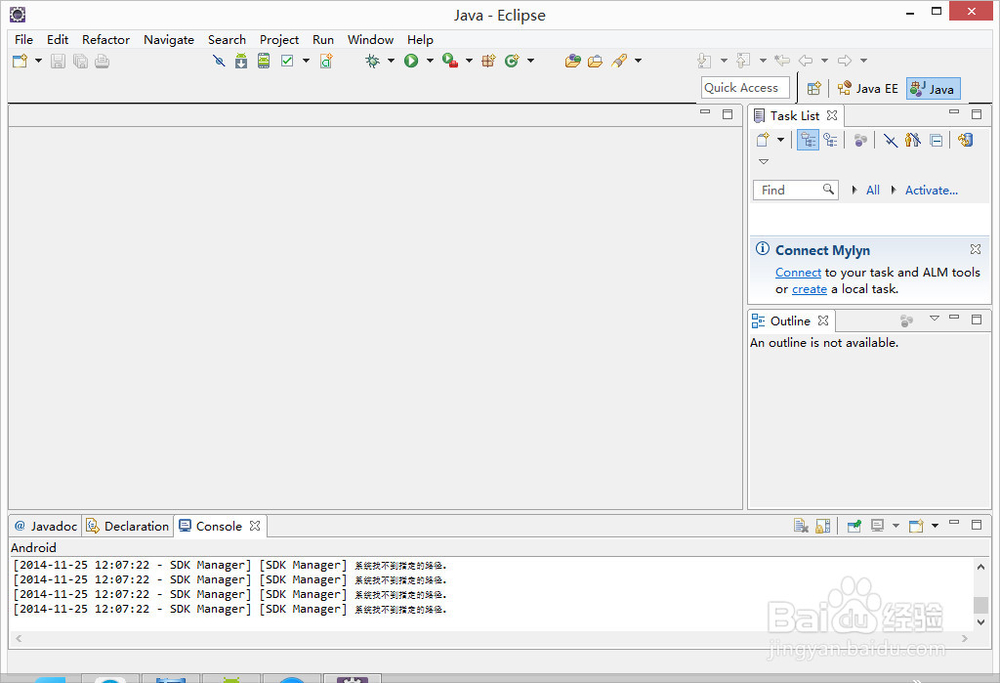
Task: Run Android Lint check icon
Action: point(287,61)
